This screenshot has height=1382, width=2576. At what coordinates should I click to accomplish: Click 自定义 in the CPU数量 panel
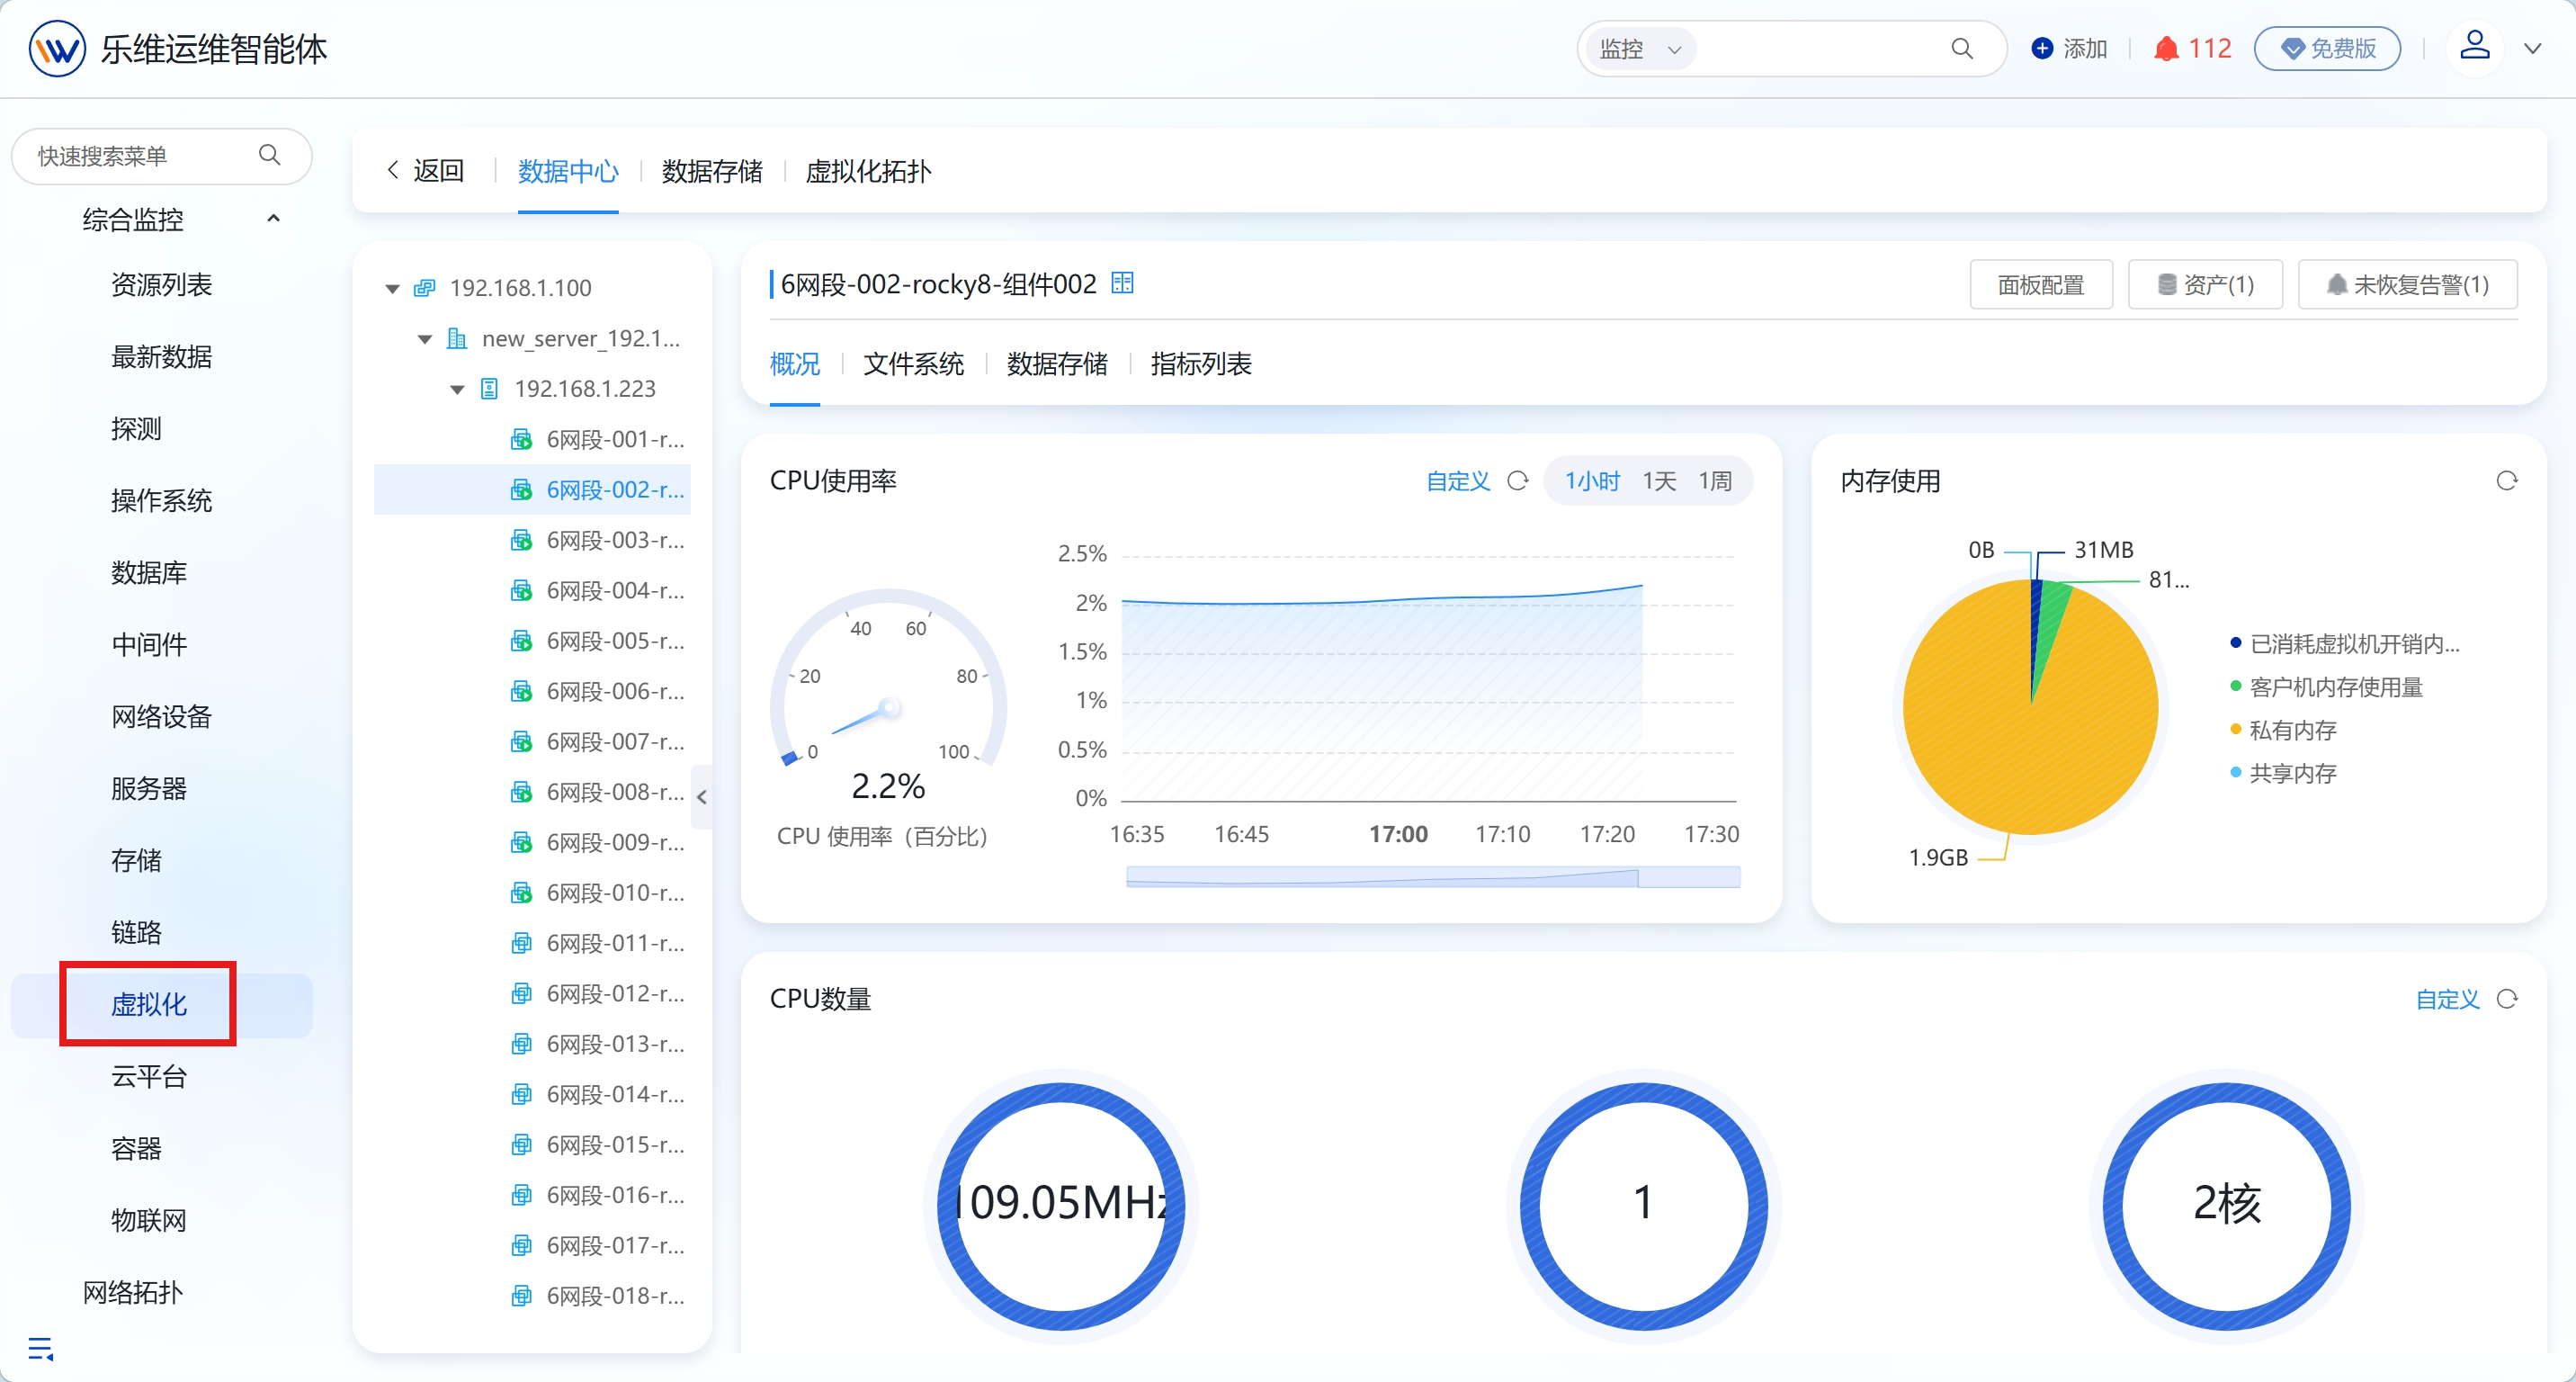pyautogui.click(x=2447, y=999)
